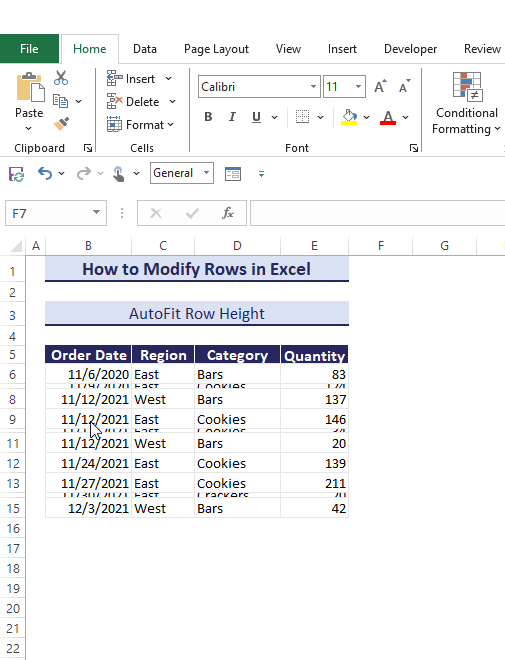Click the Quantity header cell
The image size is (505, 660).
click(314, 355)
